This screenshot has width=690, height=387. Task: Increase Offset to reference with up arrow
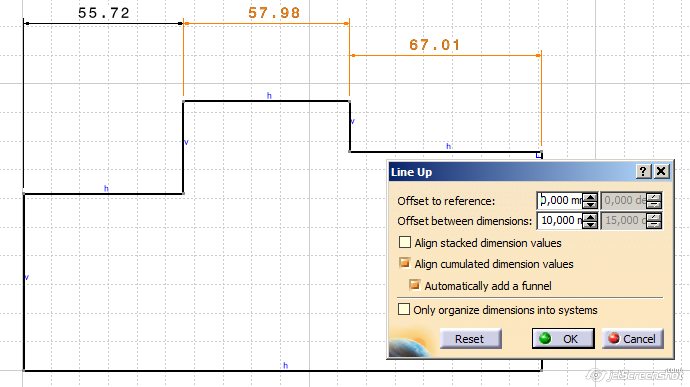pyautogui.click(x=590, y=197)
